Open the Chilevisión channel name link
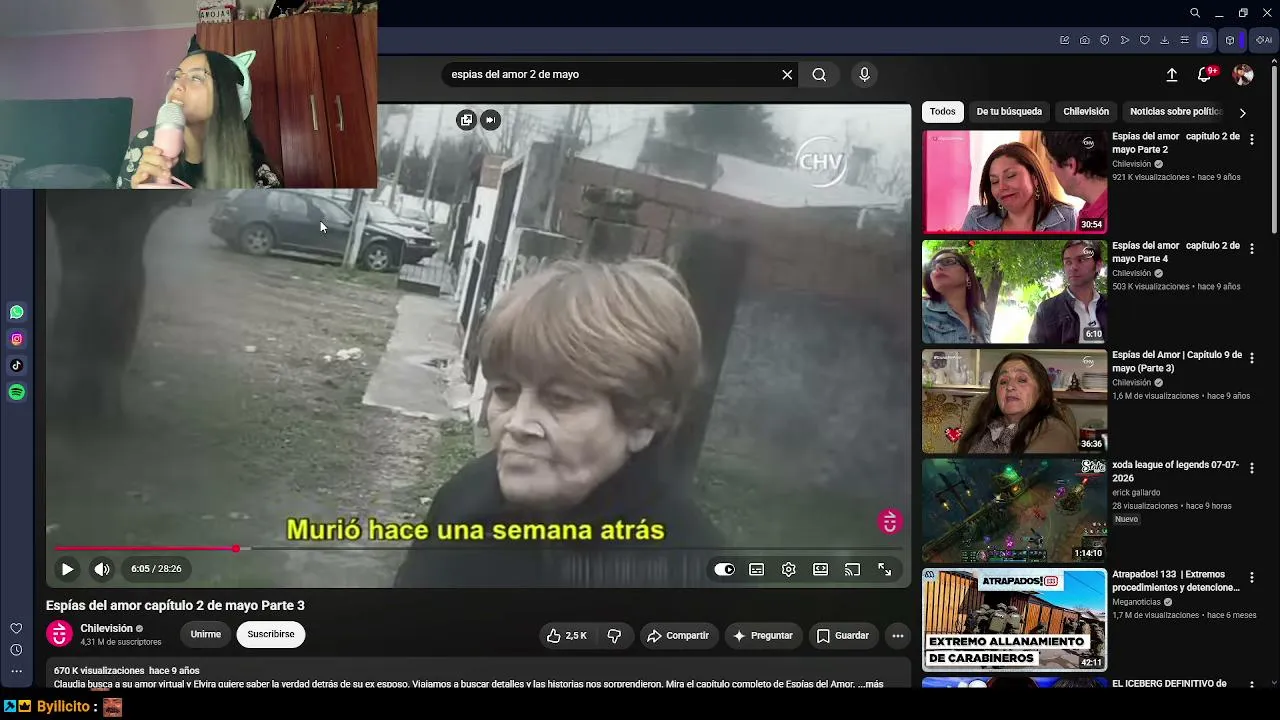Screen dimensions: 1280x720 pos(107,628)
